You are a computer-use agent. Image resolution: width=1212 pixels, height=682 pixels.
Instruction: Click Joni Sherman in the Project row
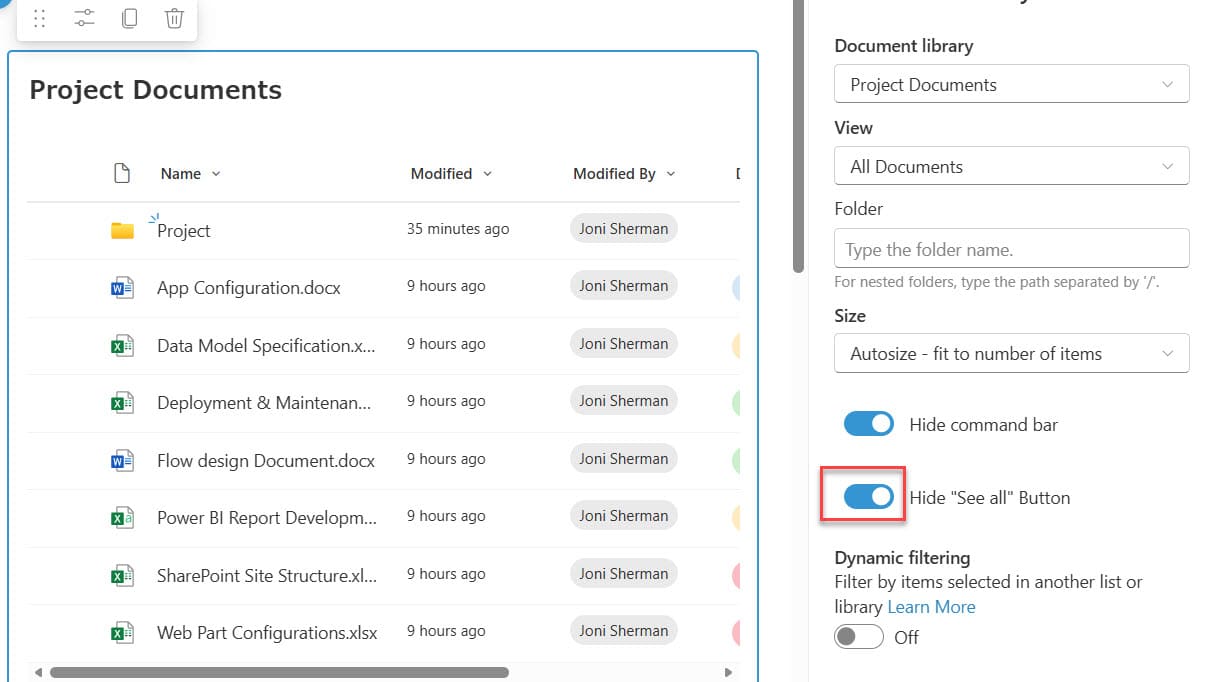(624, 229)
